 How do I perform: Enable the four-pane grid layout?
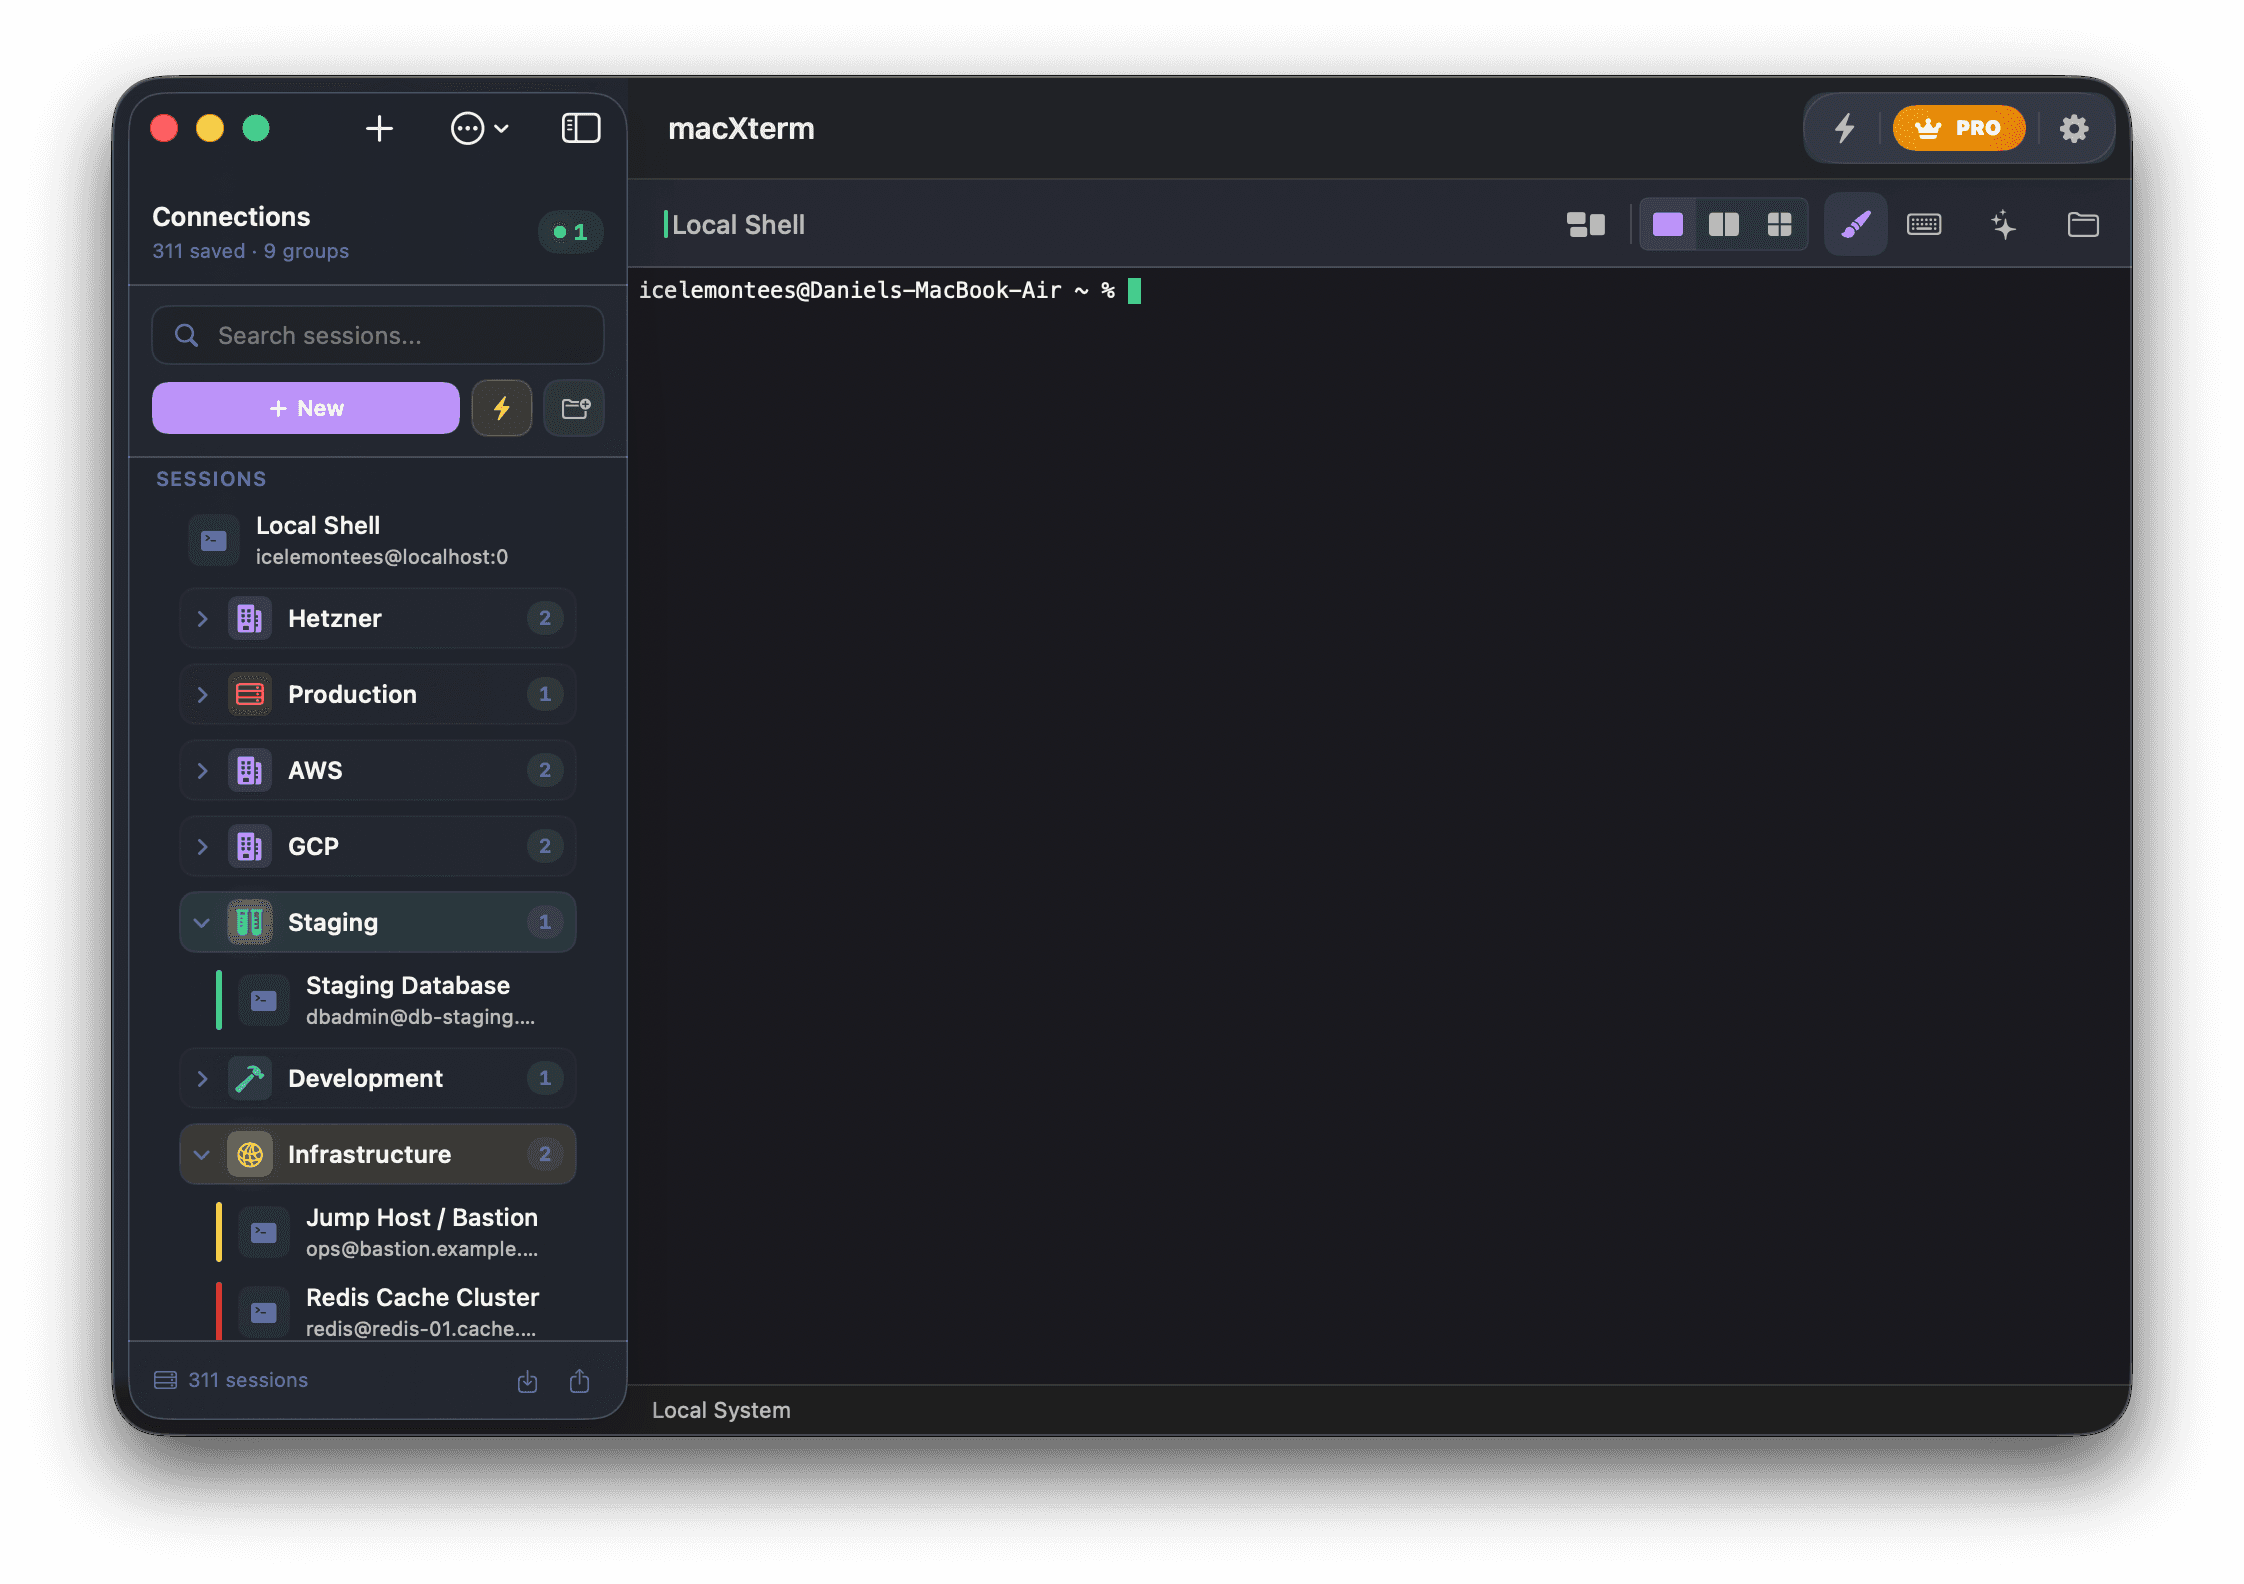pos(1781,224)
